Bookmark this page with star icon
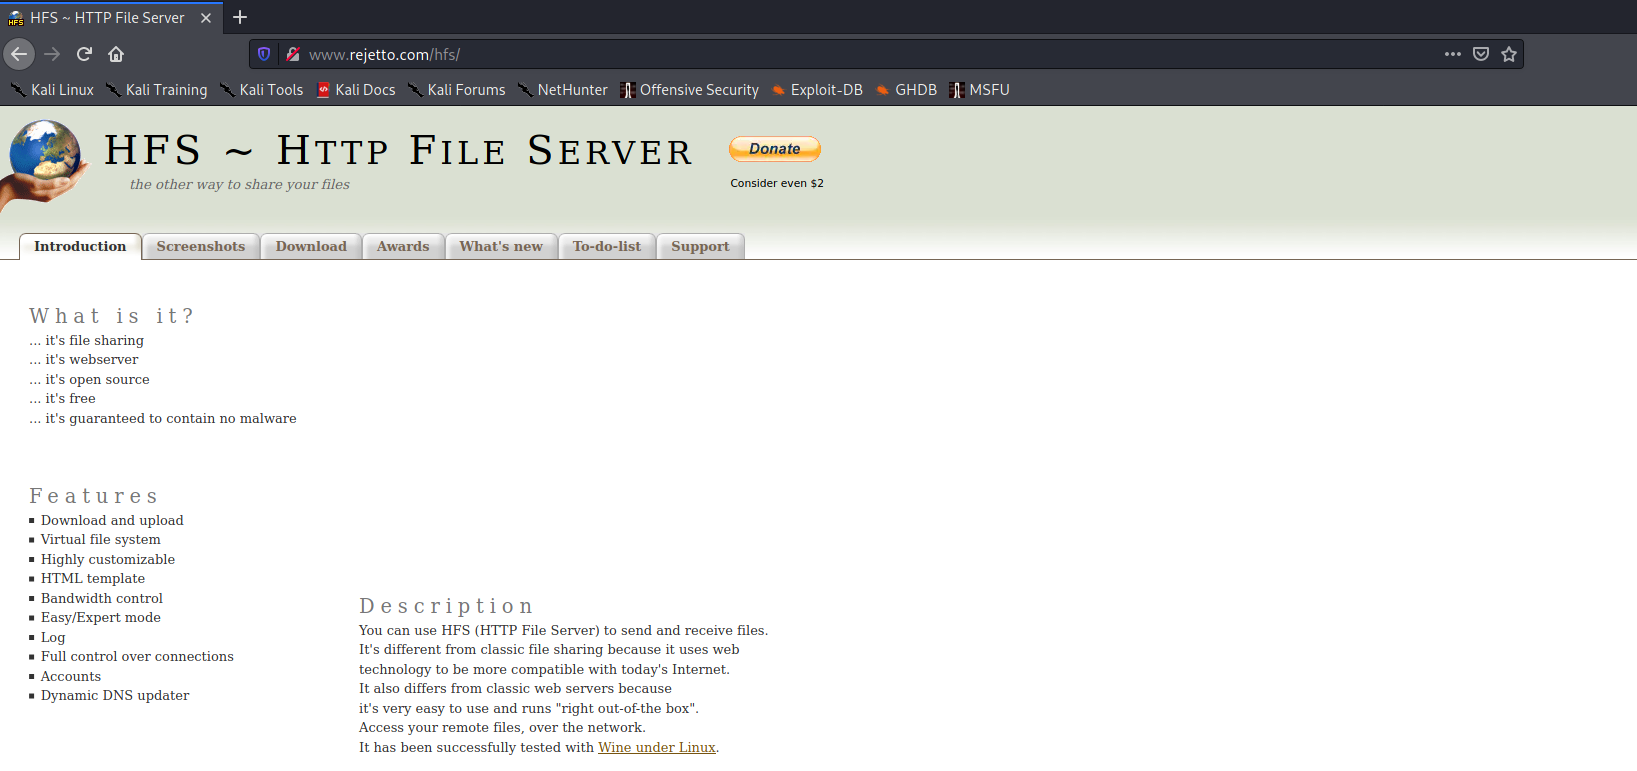Viewport: 1637px width, 771px height. 1509,54
